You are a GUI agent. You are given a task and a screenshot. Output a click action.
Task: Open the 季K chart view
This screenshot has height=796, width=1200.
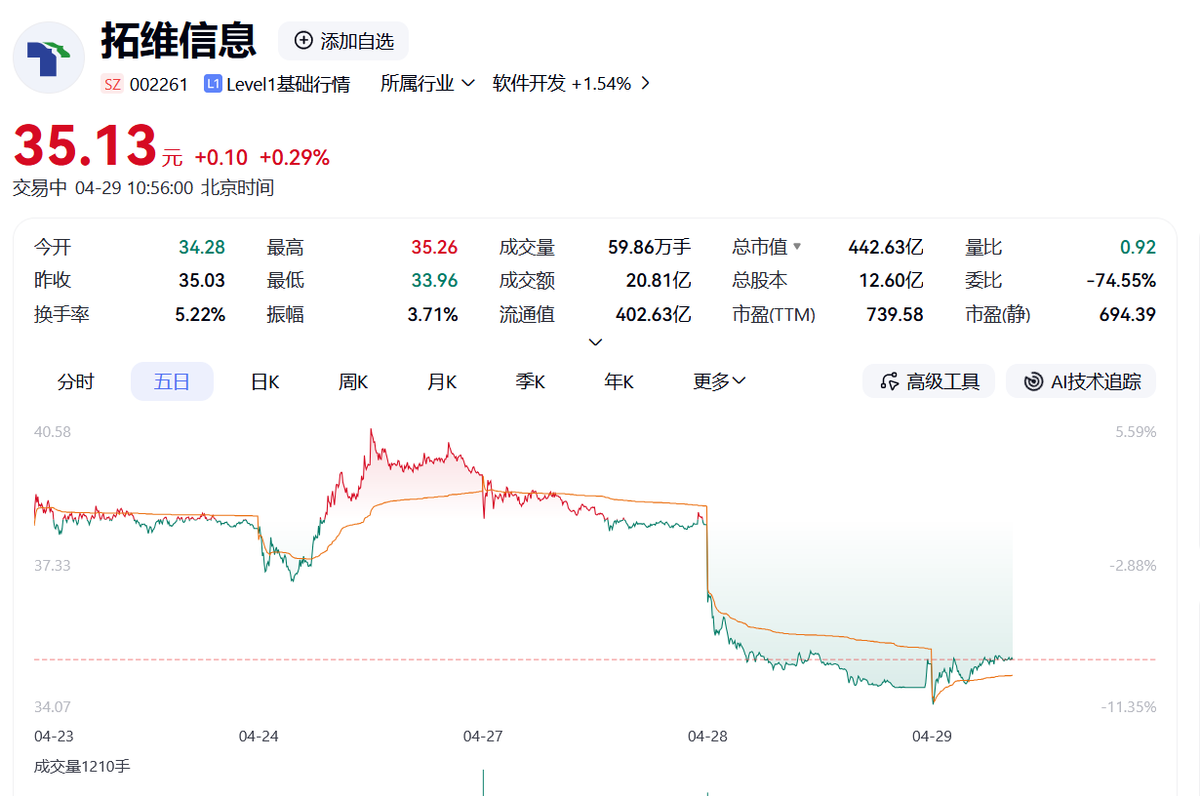tap(530, 381)
